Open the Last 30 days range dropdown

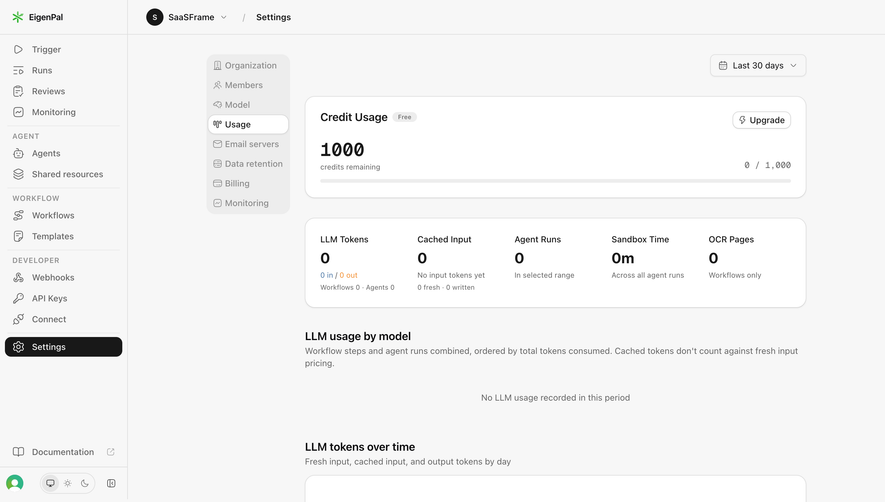tap(758, 66)
